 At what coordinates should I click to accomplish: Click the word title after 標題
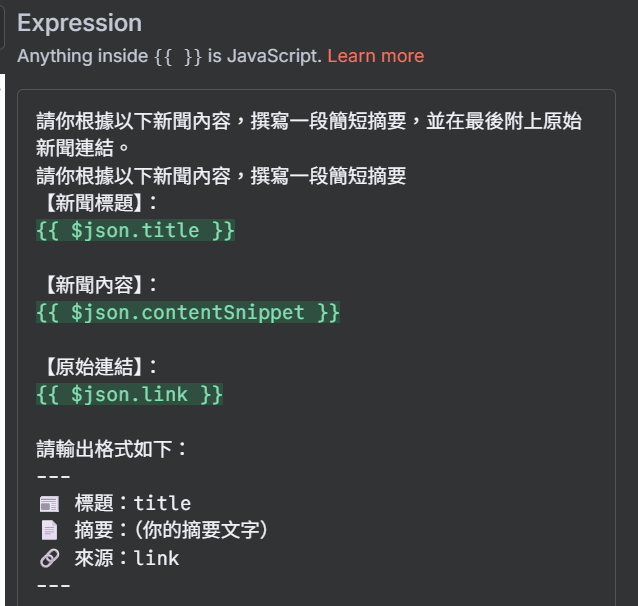(162, 504)
